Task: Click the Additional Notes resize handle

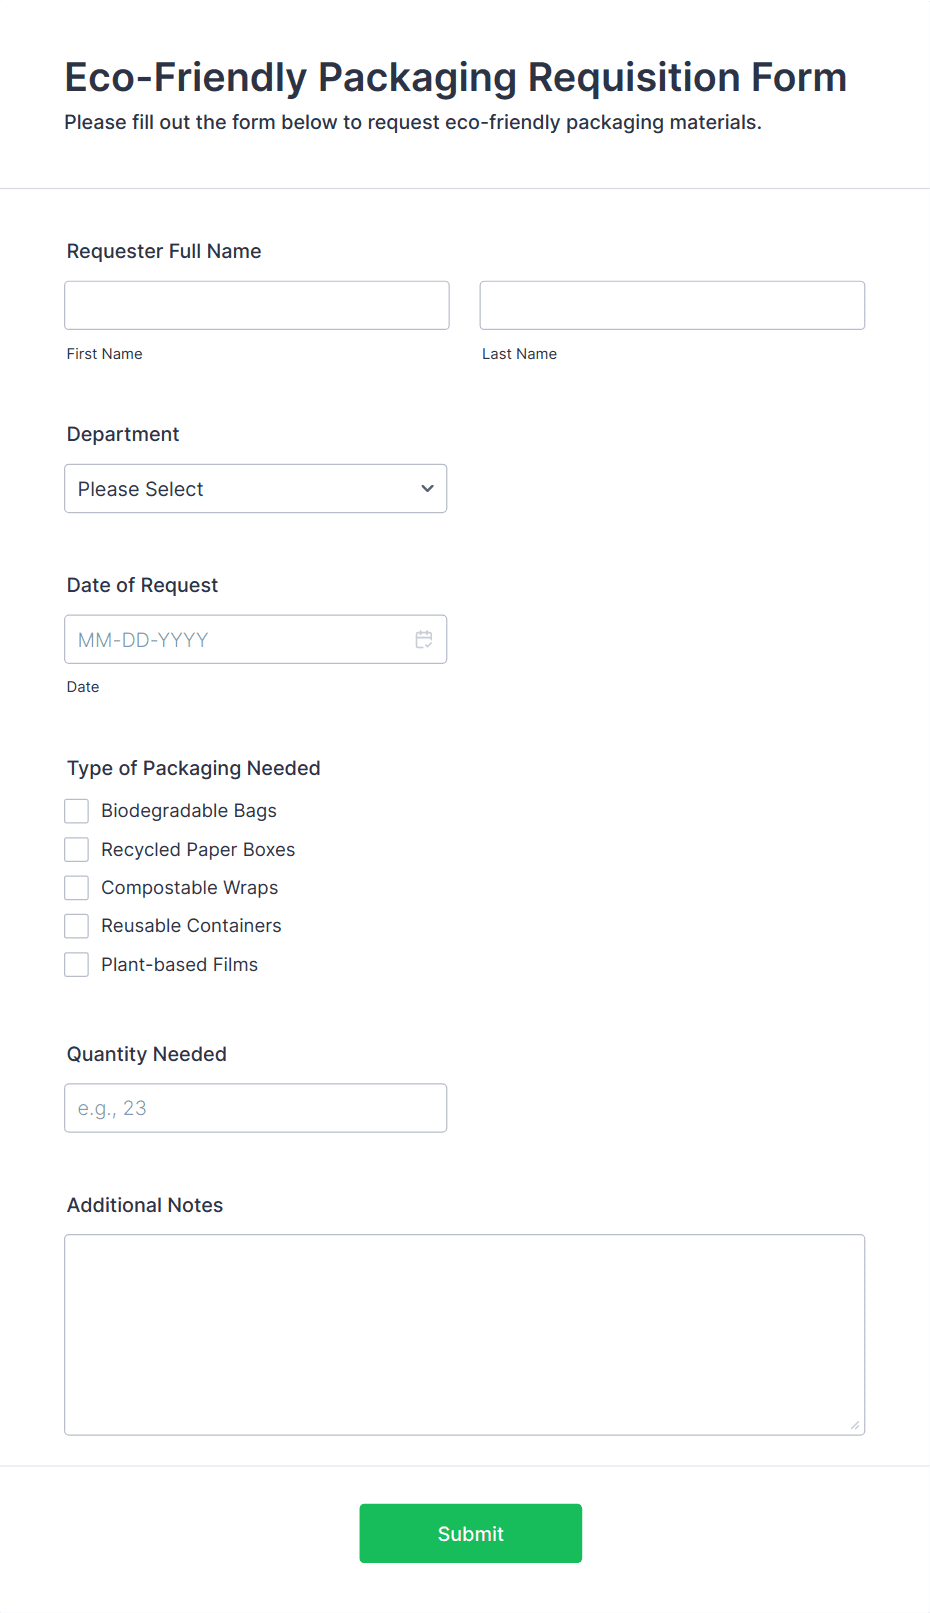Action: pos(855,1425)
